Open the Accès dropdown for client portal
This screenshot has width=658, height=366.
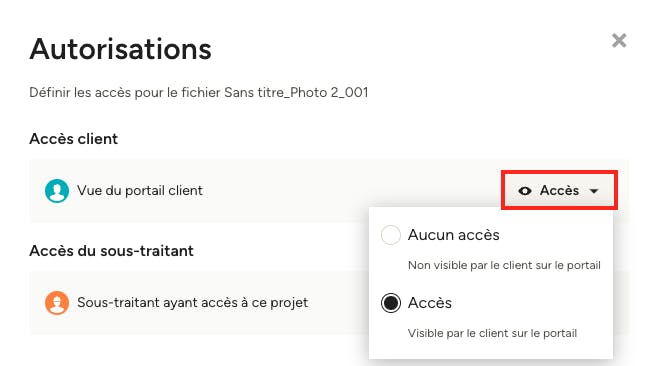[559, 190]
